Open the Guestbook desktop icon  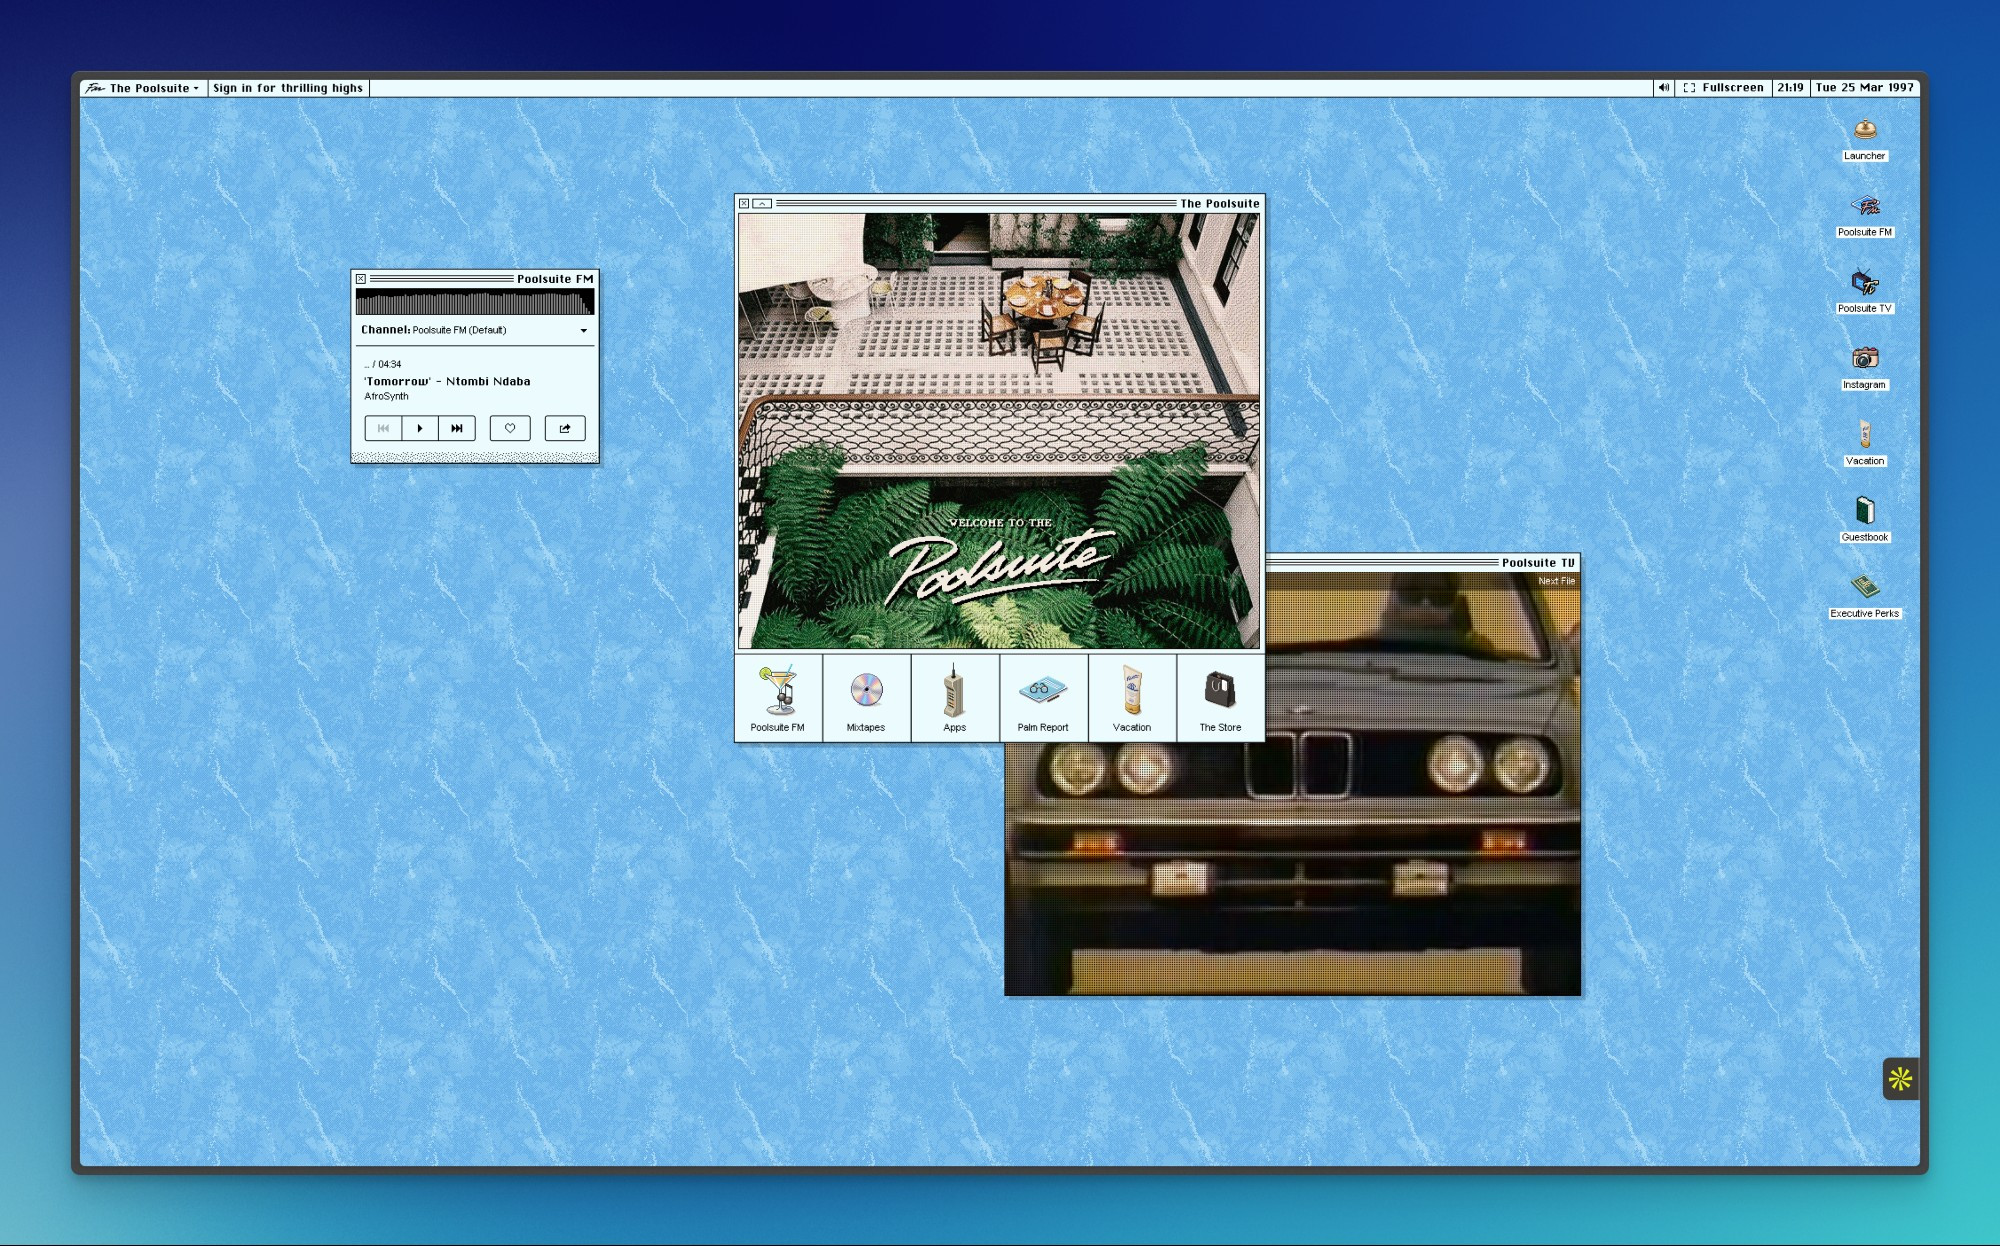click(x=1864, y=520)
